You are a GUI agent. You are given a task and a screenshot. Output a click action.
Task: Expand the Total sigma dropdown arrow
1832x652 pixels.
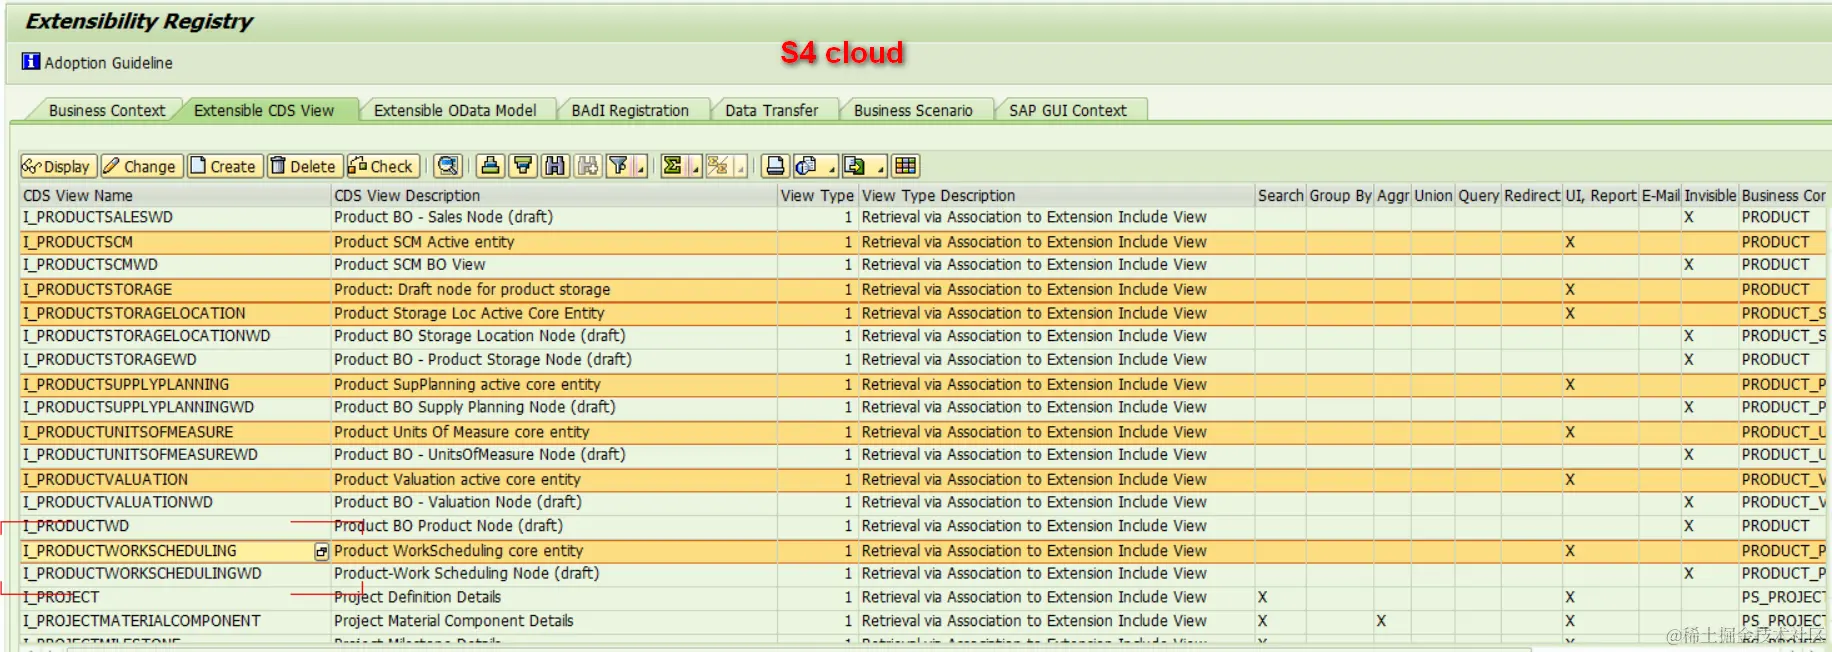694,166
